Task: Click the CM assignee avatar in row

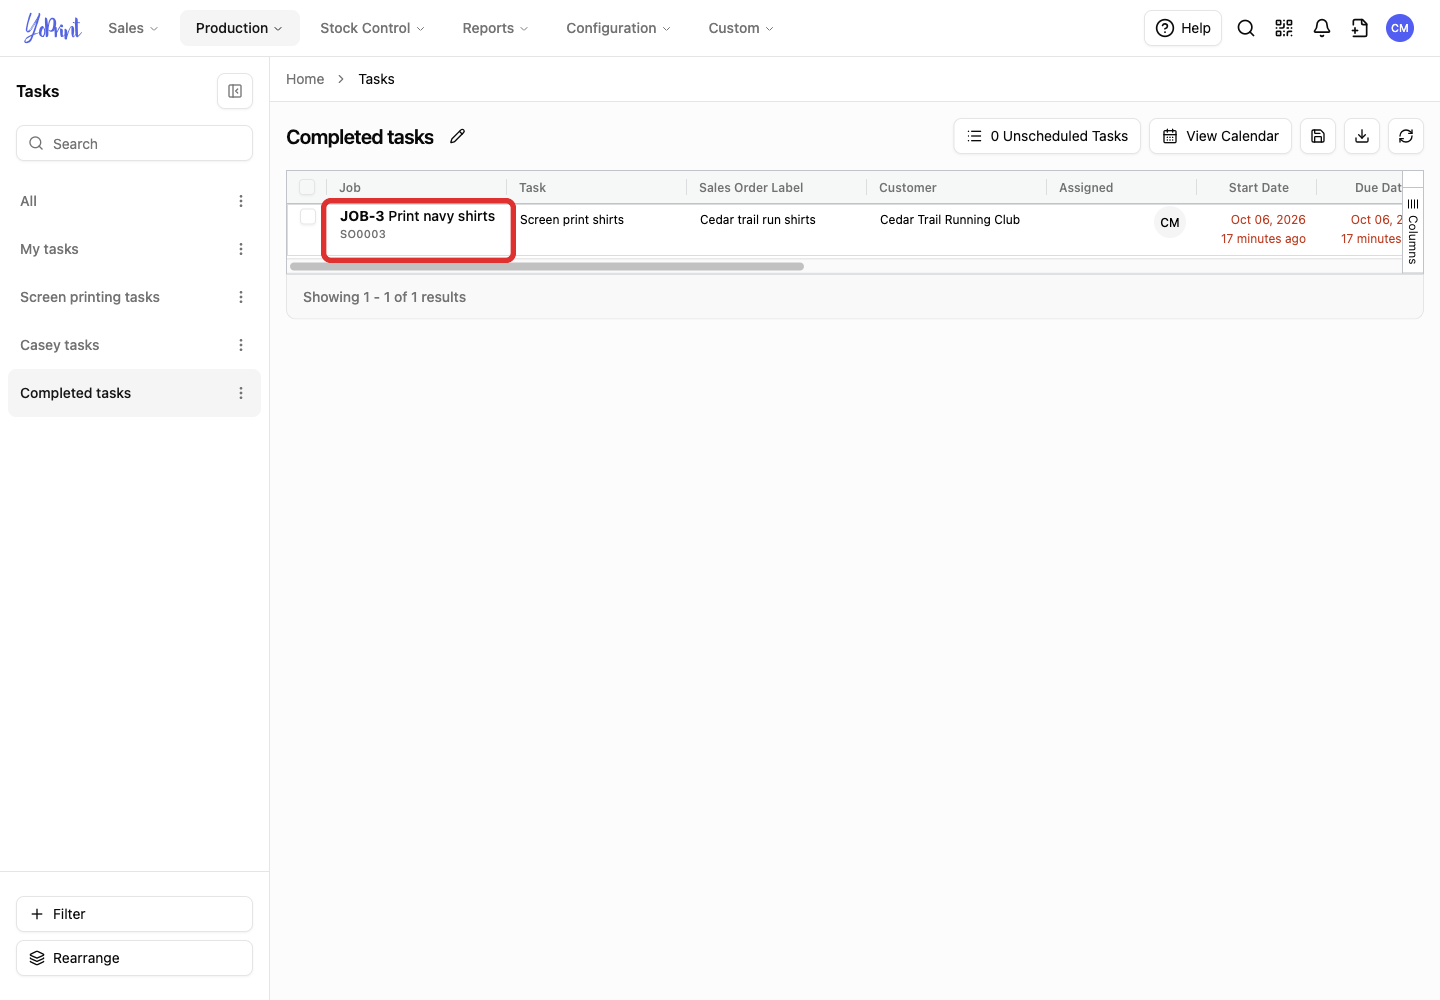Action: pyautogui.click(x=1170, y=223)
